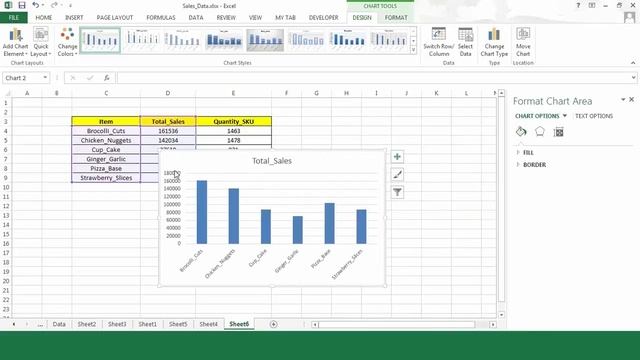Click the horizontal scrollbar right arrow
Image resolution: width=640 pixels, height=360 pixels.
pyautogui.click(x=493, y=324)
